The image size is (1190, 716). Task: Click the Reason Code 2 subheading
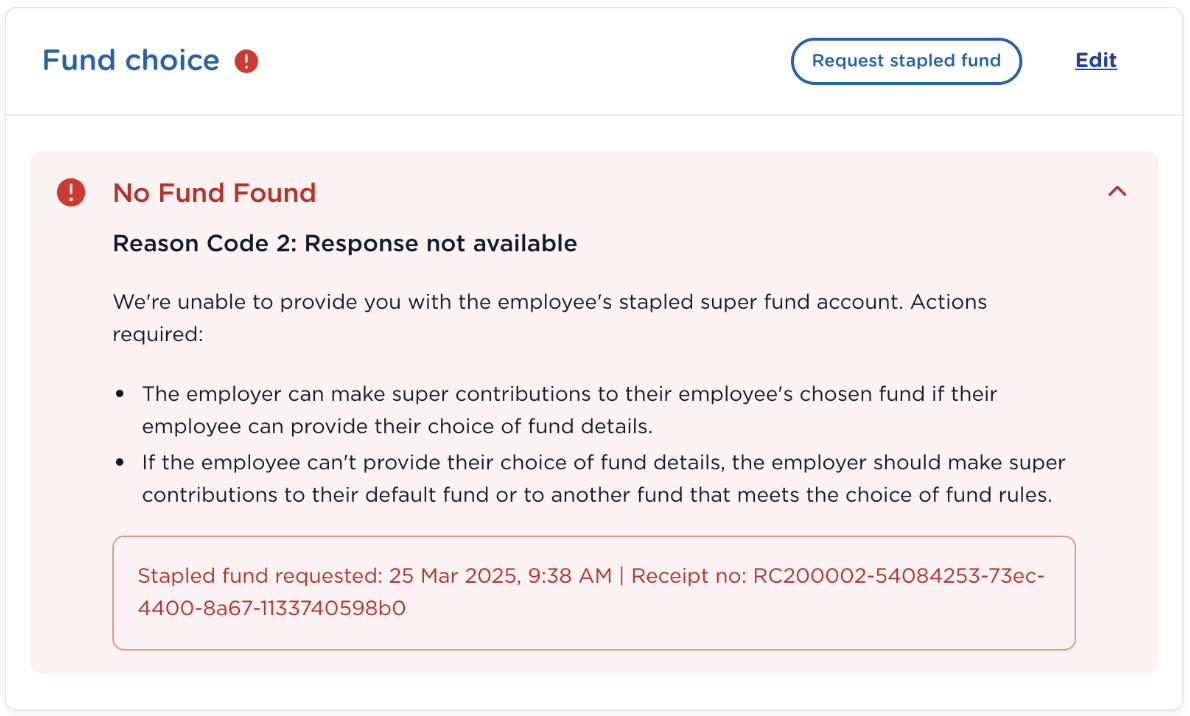coord(344,243)
